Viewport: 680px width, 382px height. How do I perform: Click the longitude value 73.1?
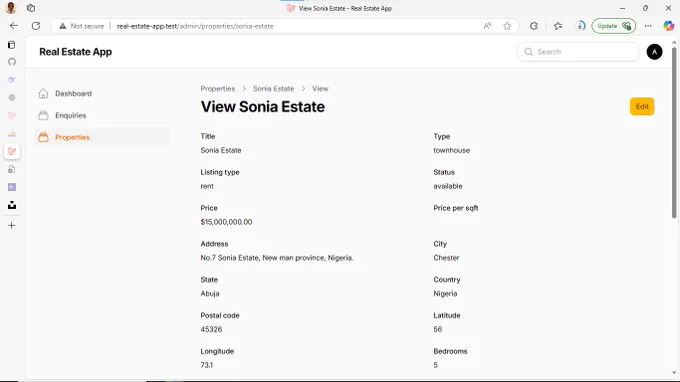click(x=207, y=365)
